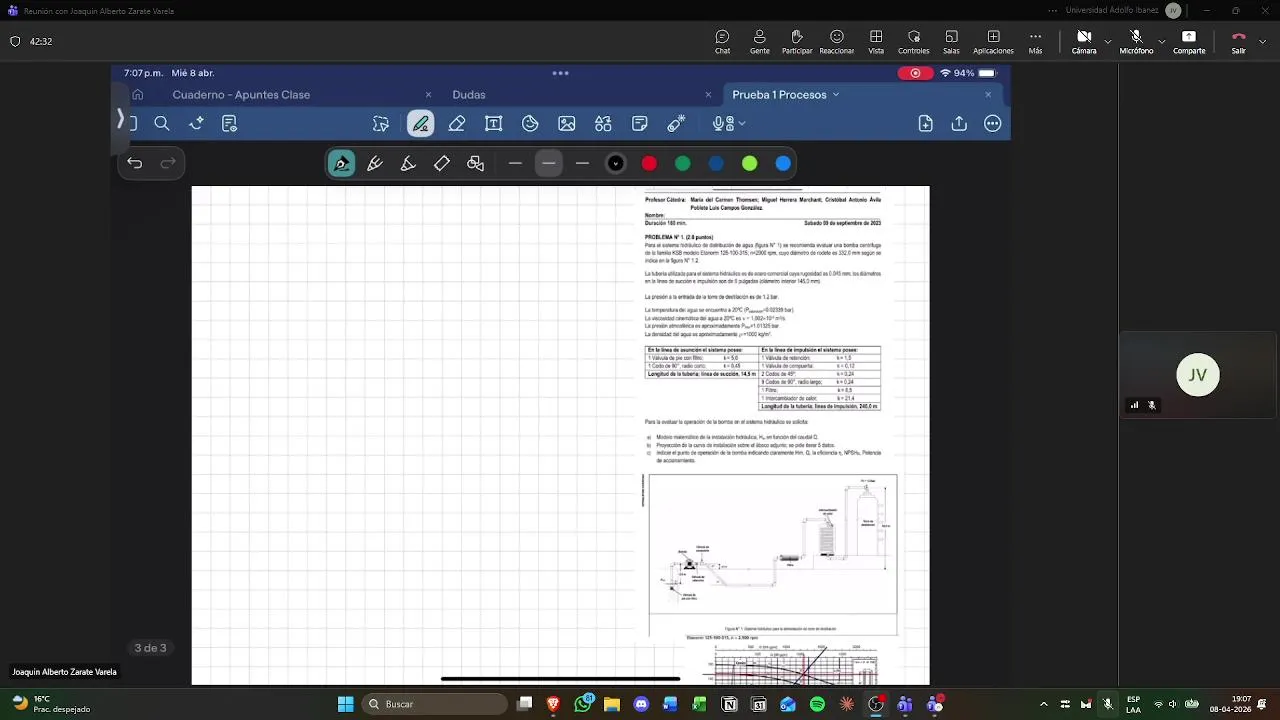Open the search magnifier tool
This screenshot has height=720, width=1280.
pyautogui.click(x=162, y=124)
